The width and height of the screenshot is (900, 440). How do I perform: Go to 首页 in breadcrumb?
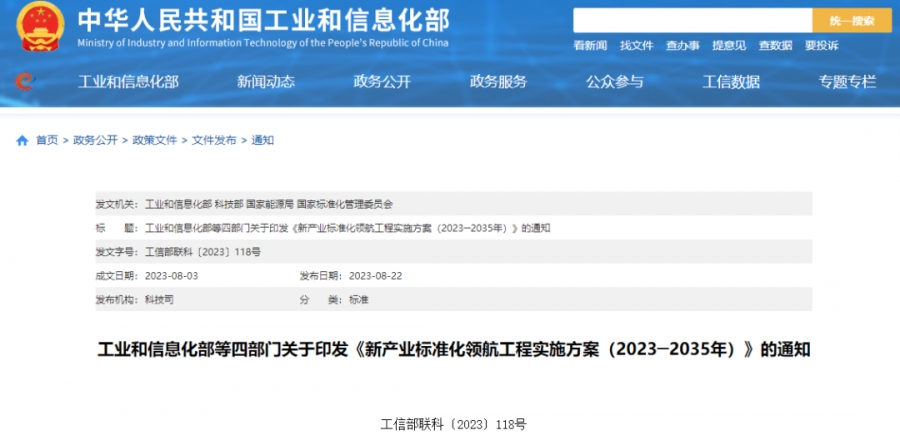coord(47,141)
